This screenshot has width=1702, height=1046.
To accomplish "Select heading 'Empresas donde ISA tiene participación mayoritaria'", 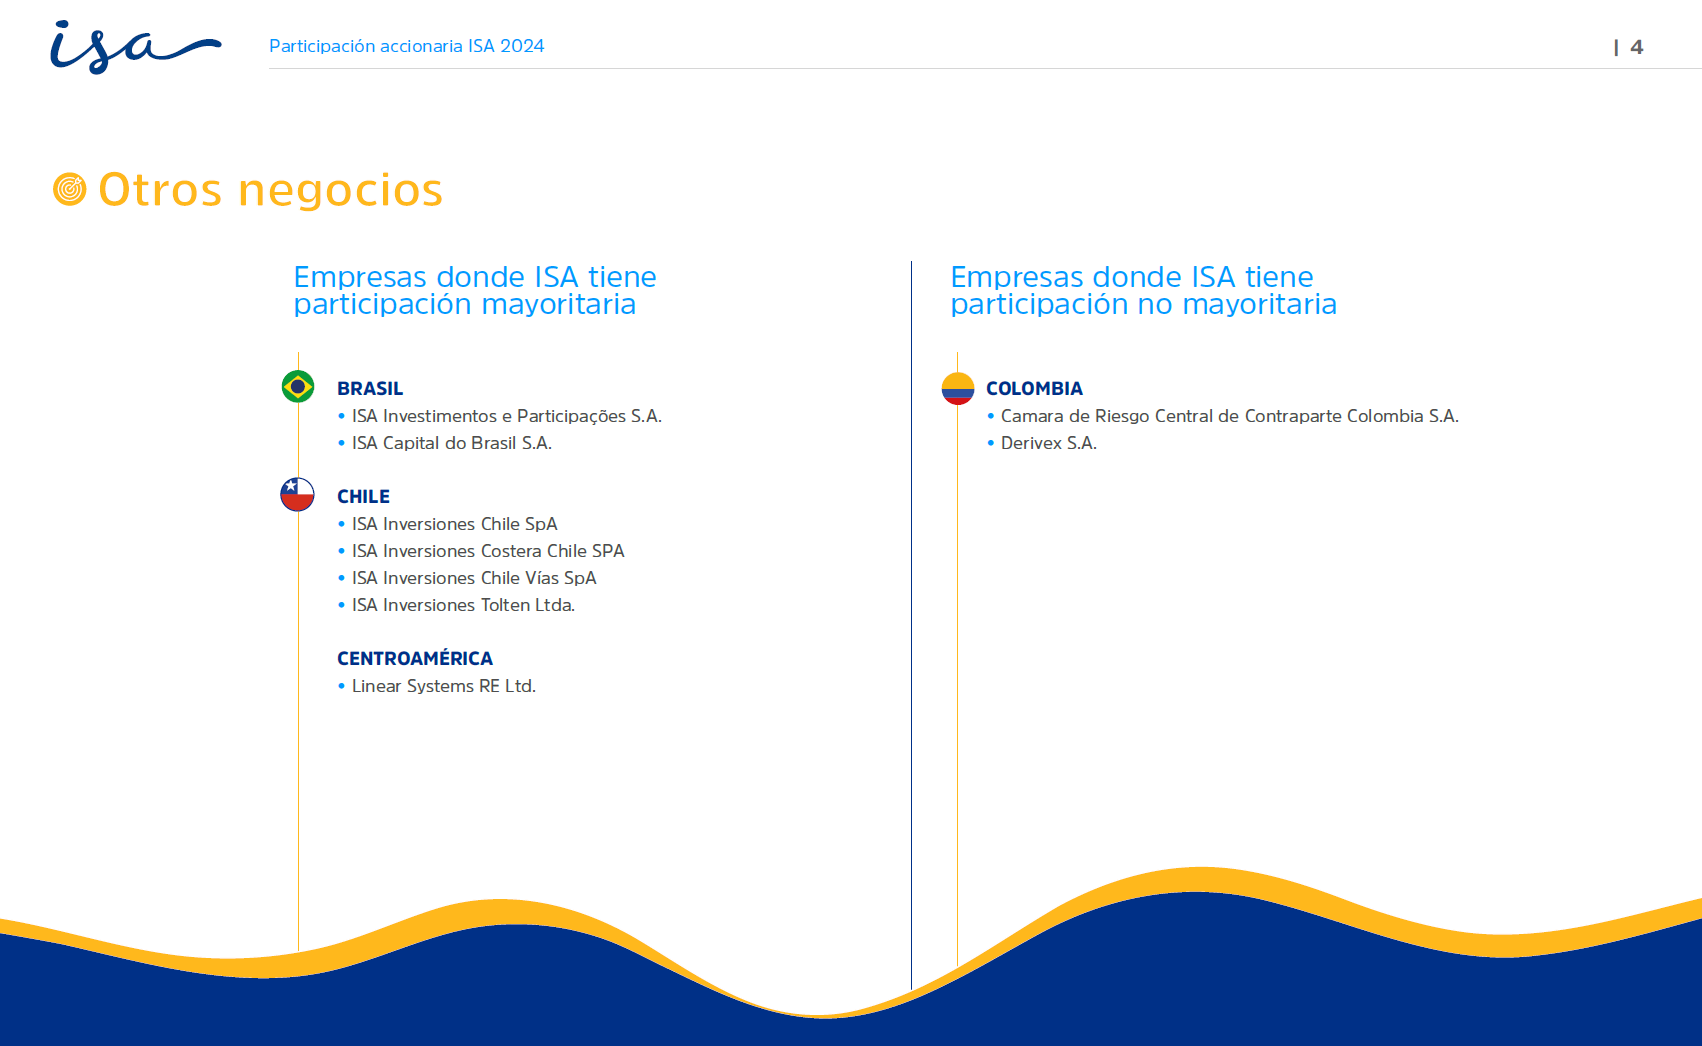I will tap(475, 290).
